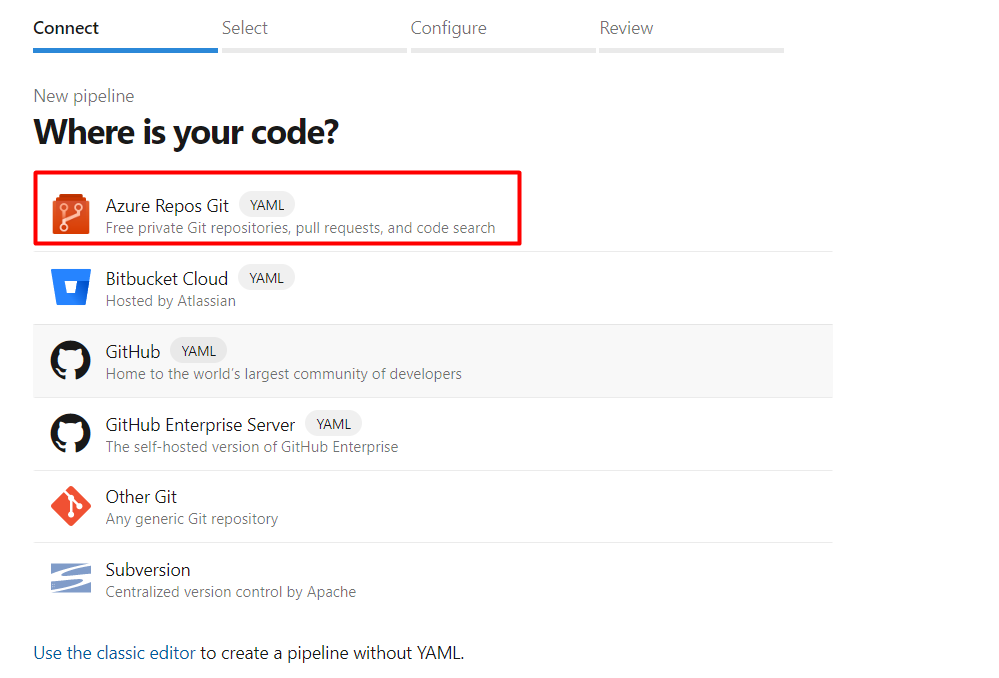Choose the Other Git title
999x678 pixels.
pyautogui.click(x=141, y=497)
